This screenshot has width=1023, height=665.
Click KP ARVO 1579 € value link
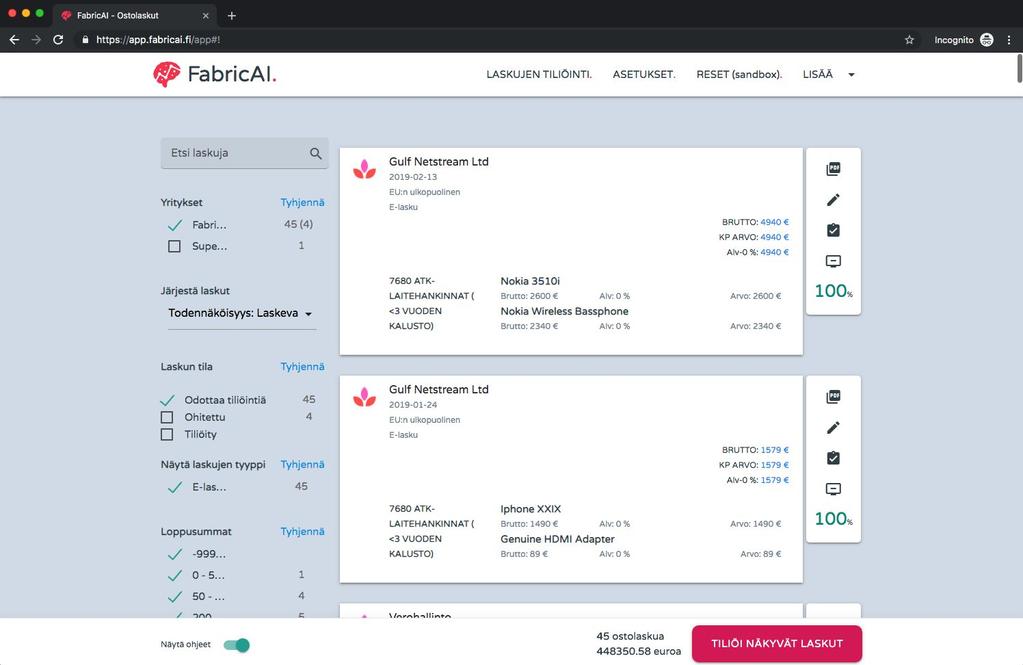coord(774,465)
